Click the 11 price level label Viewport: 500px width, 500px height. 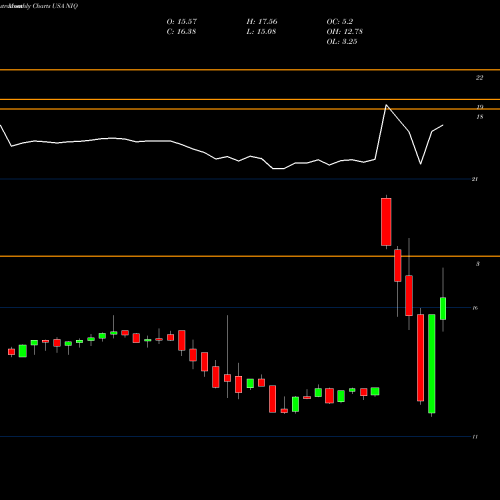(475, 436)
